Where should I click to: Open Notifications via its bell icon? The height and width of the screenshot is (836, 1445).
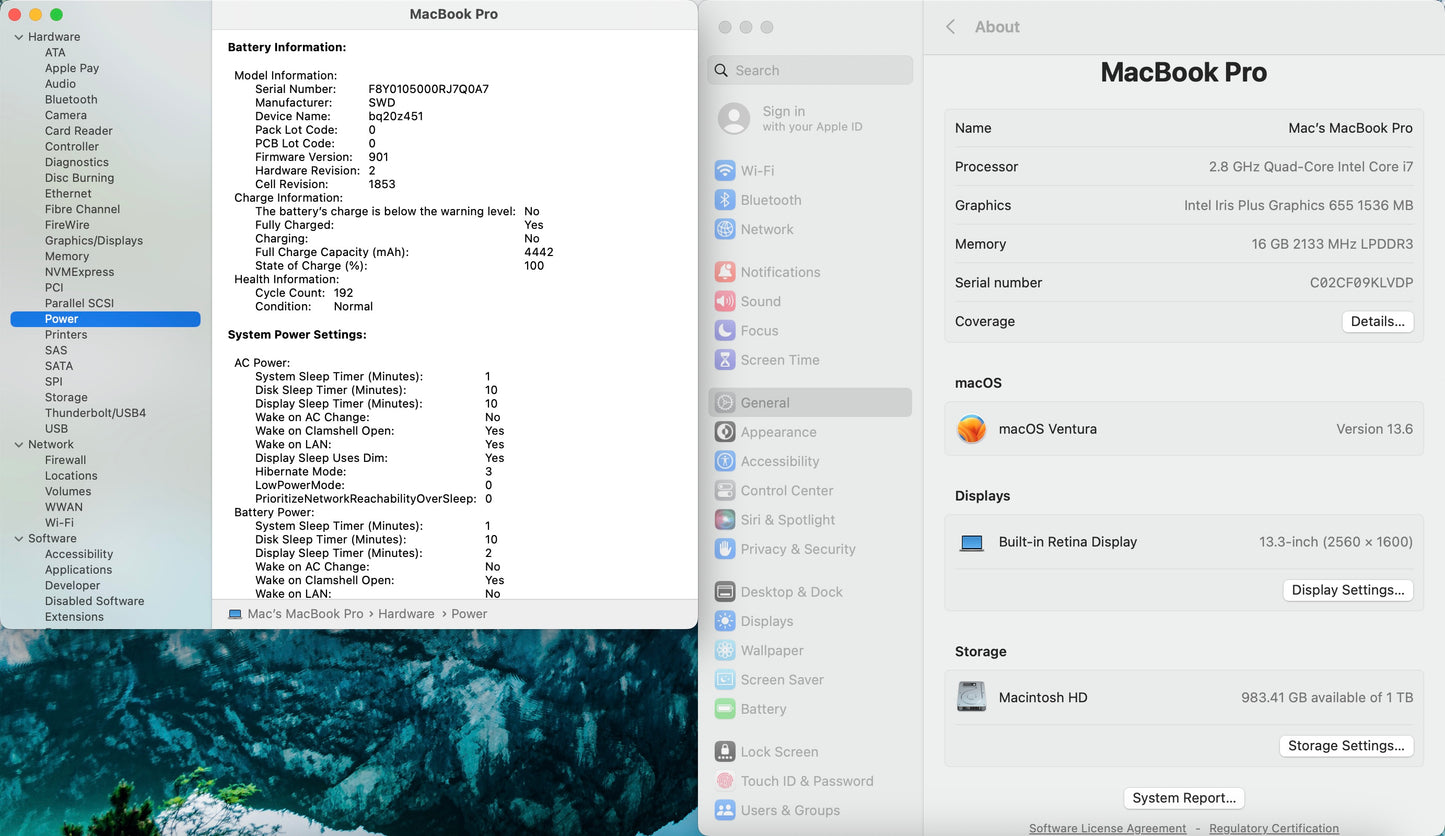click(x=725, y=272)
